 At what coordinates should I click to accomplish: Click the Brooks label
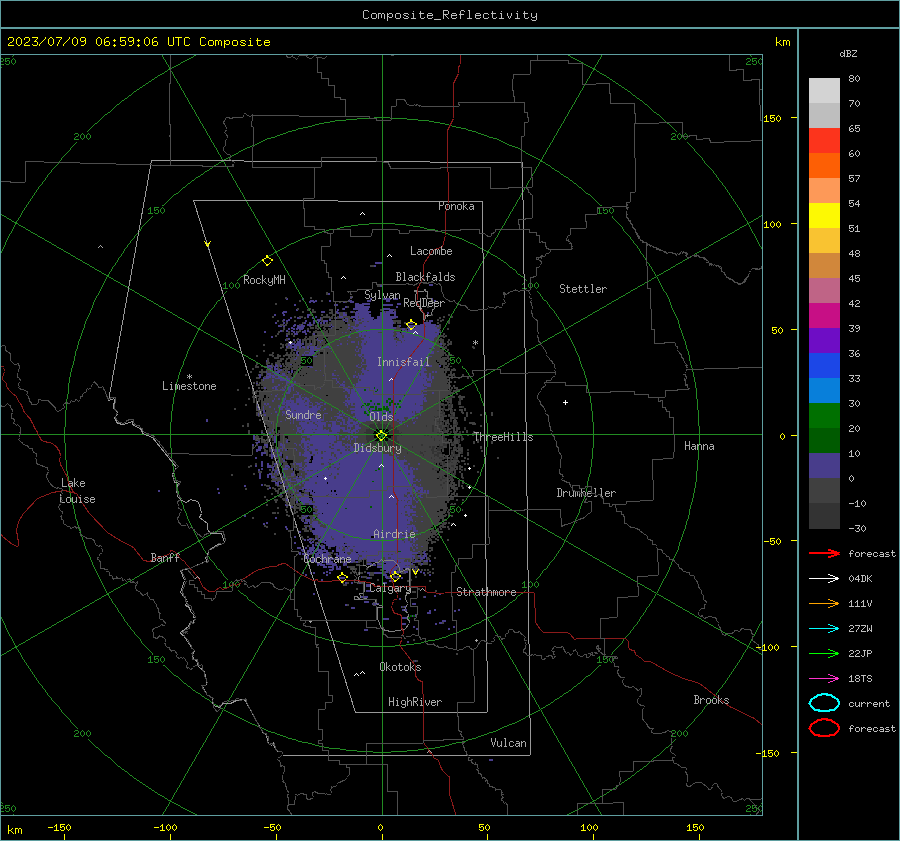(711, 700)
